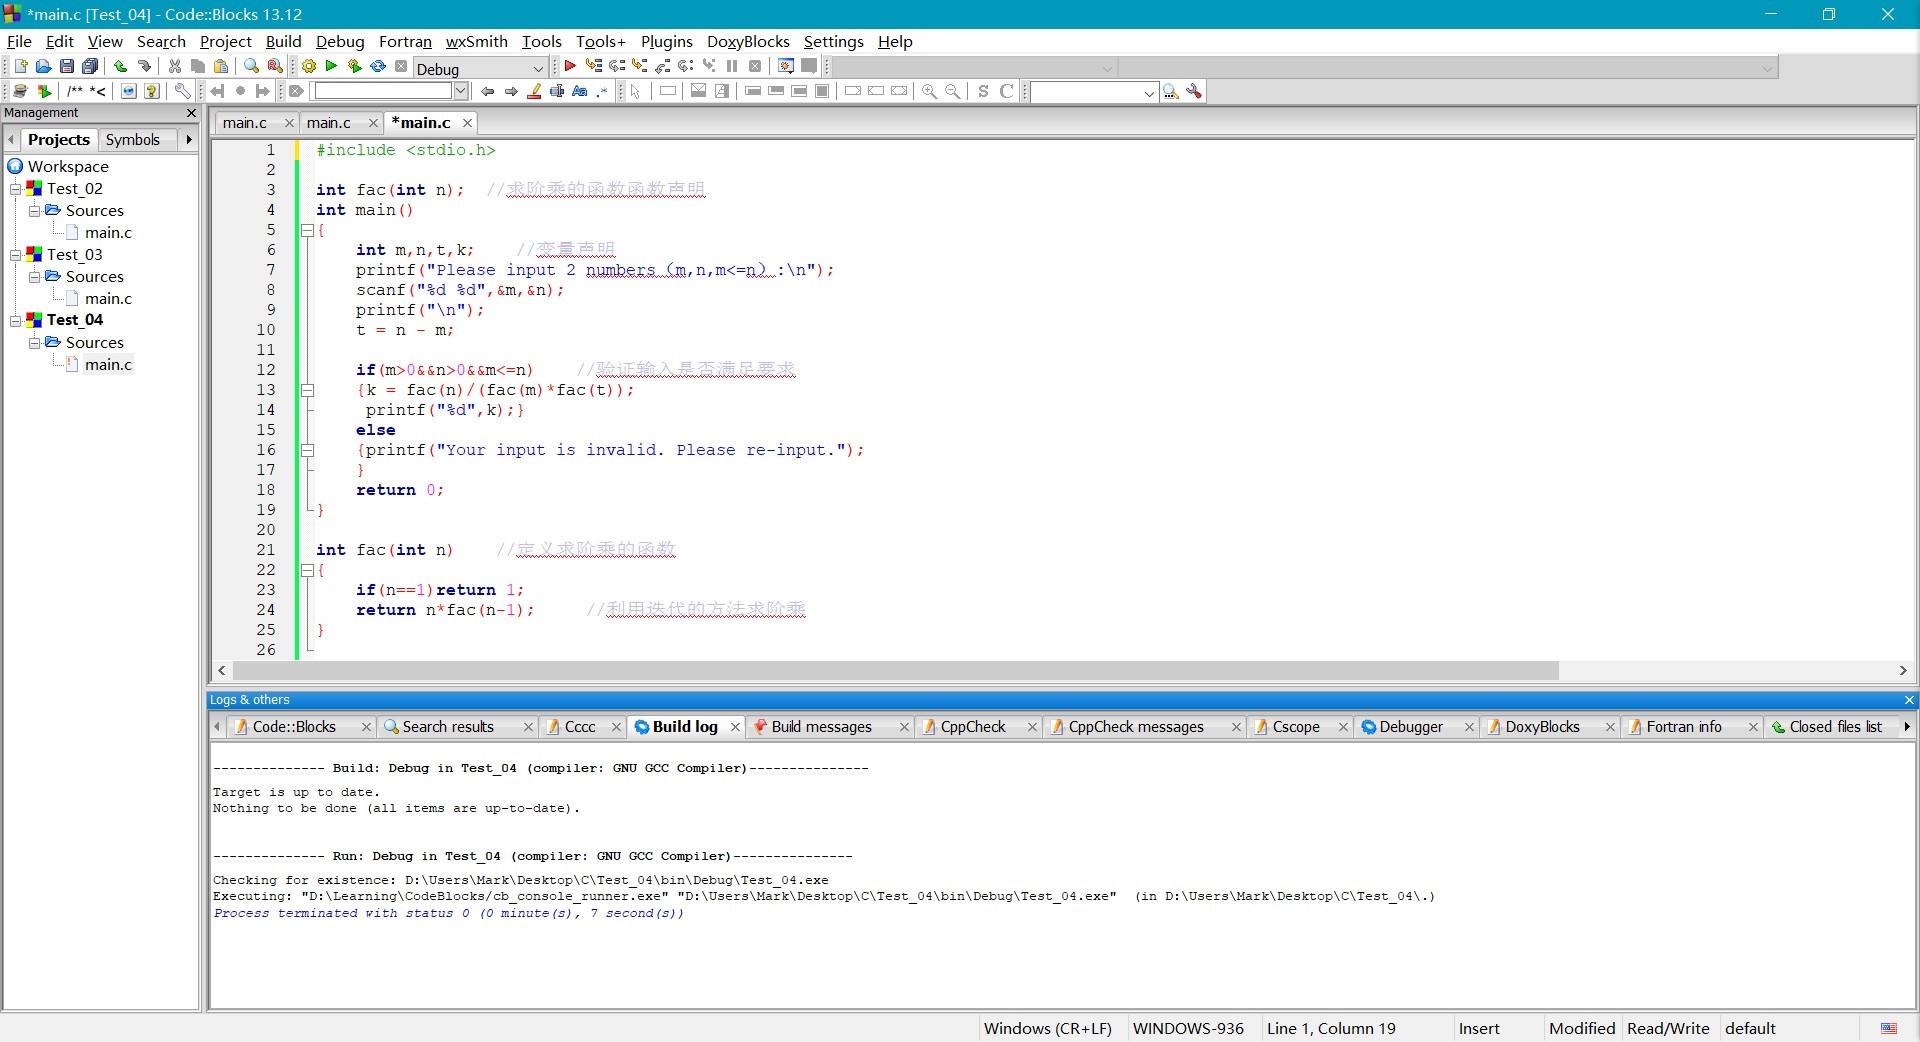Undo the last edit via the toolbar icon
1920x1042 pixels.
tap(120, 66)
